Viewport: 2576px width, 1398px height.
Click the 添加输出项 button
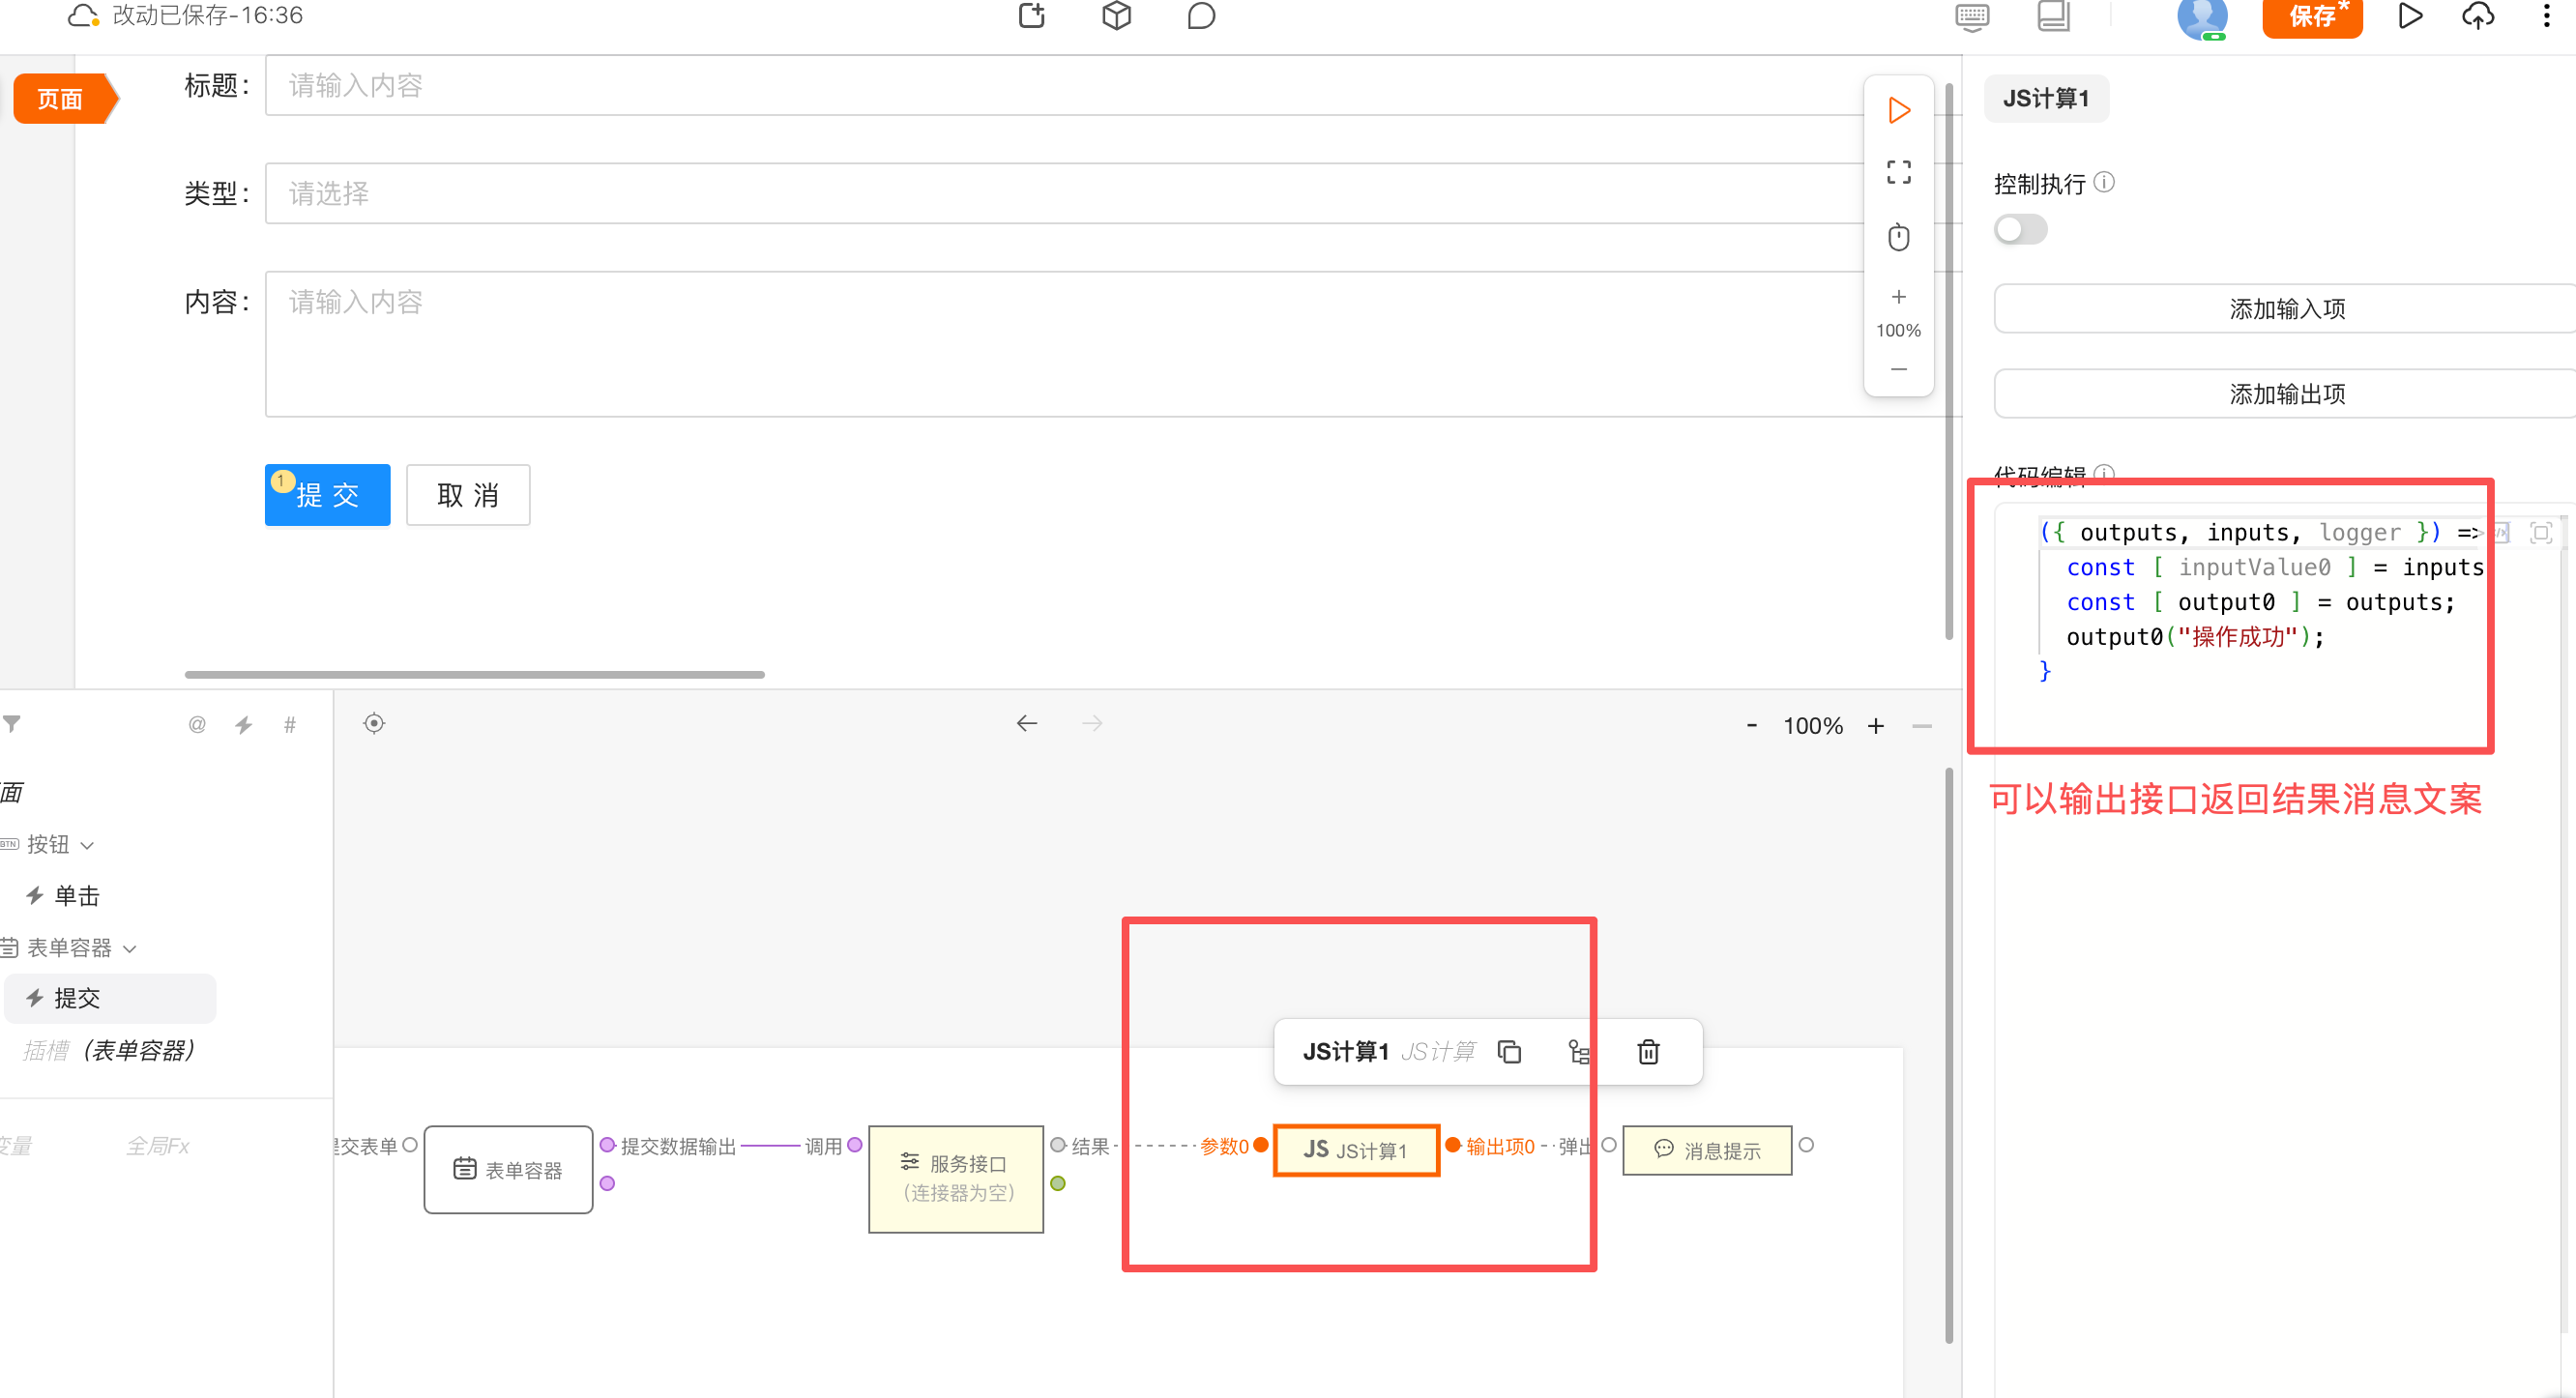2286,394
